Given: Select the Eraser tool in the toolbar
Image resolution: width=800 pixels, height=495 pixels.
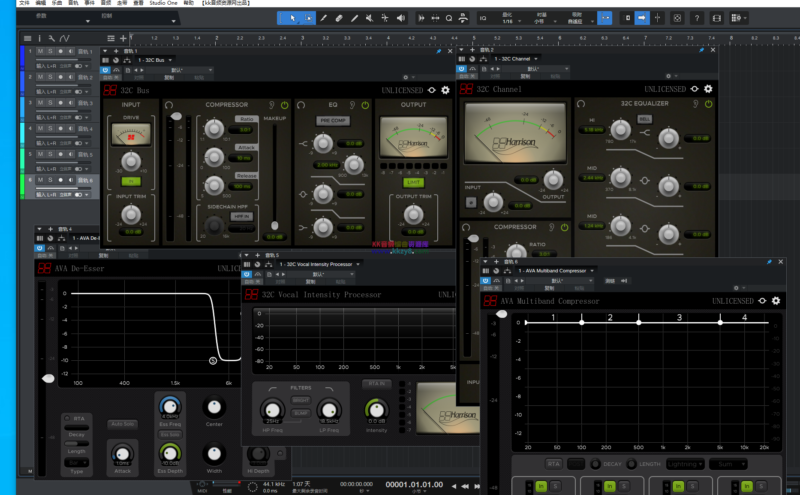Looking at the screenshot, I should pyautogui.click(x=339, y=18).
